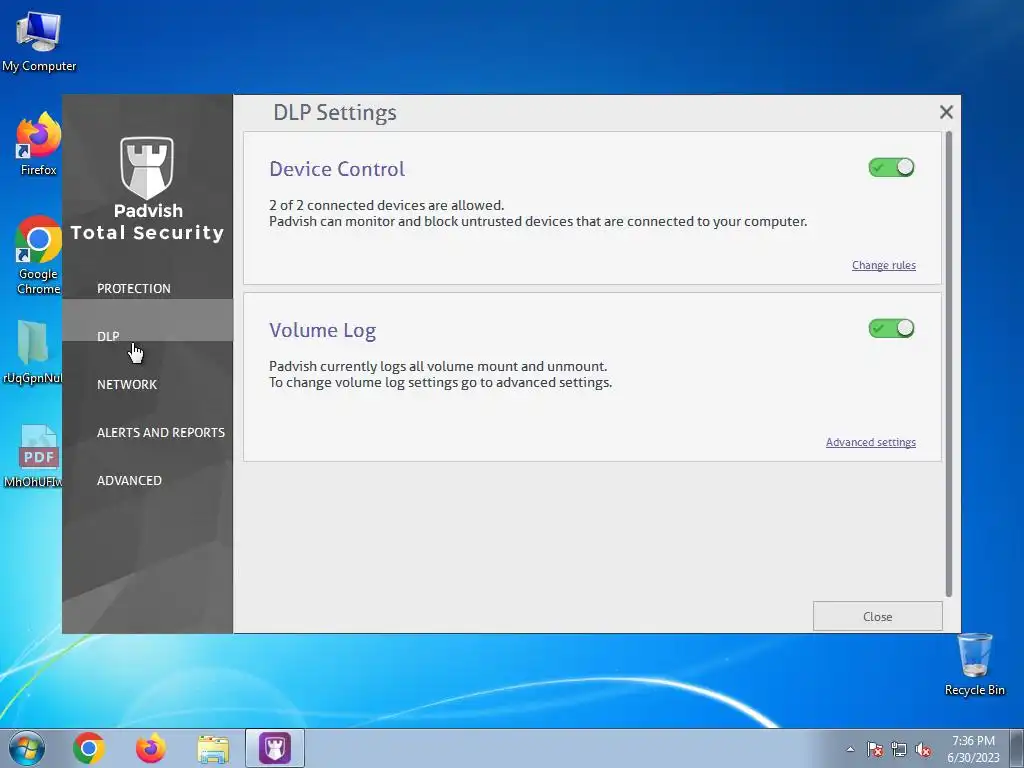Click the Padvish shield logo

click(x=147, y=167)
